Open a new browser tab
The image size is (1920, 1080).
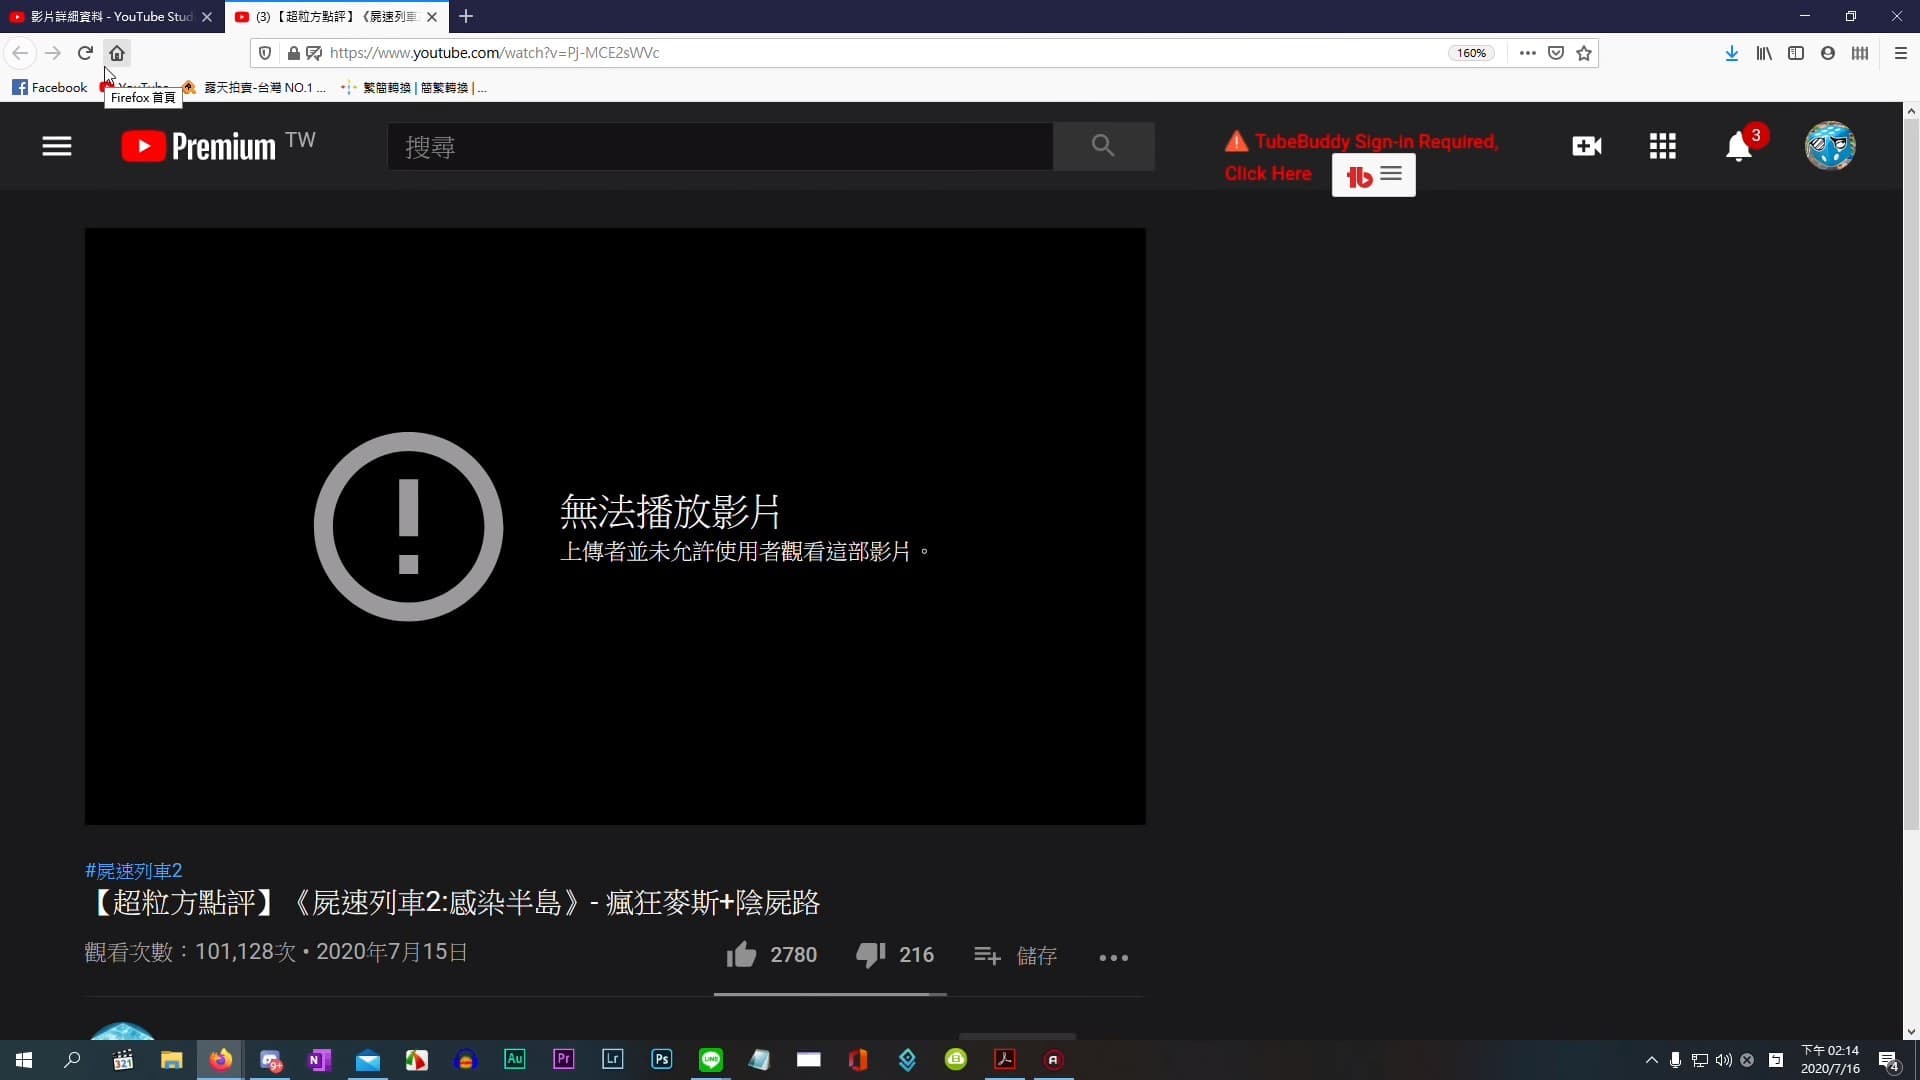point(466,16)
